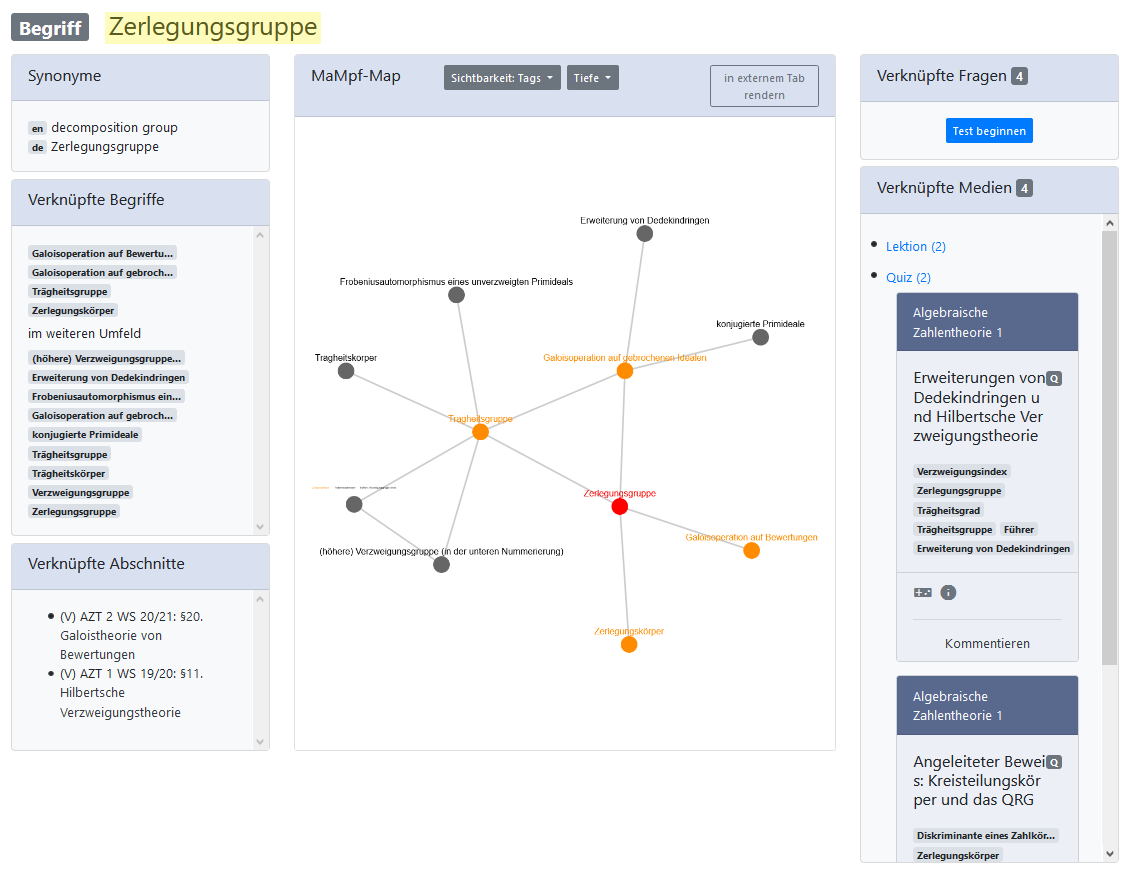Expand the Tiefe dropdown
1132x875 pixels.
(592, 78)
